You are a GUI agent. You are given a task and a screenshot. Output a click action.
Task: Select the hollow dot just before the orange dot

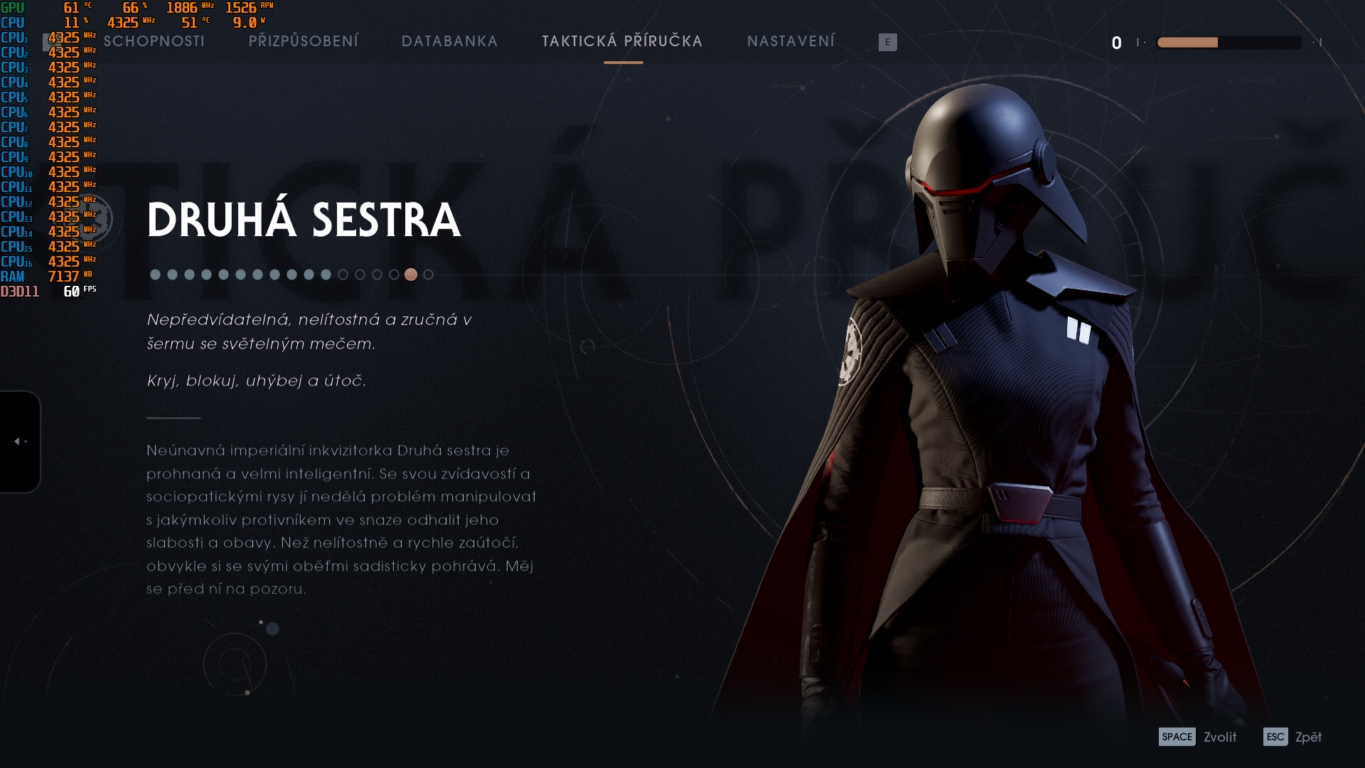click(394, 274)
